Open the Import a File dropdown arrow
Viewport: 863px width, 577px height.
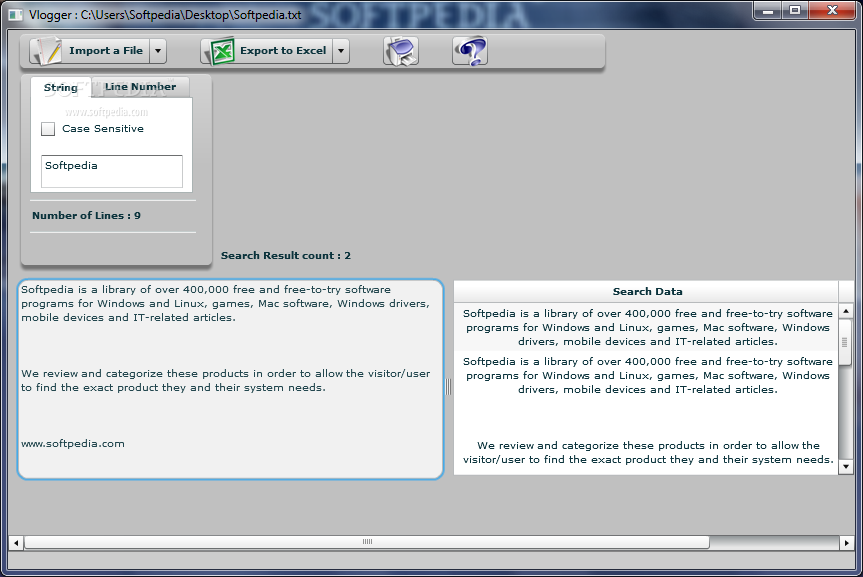(158, 51)
